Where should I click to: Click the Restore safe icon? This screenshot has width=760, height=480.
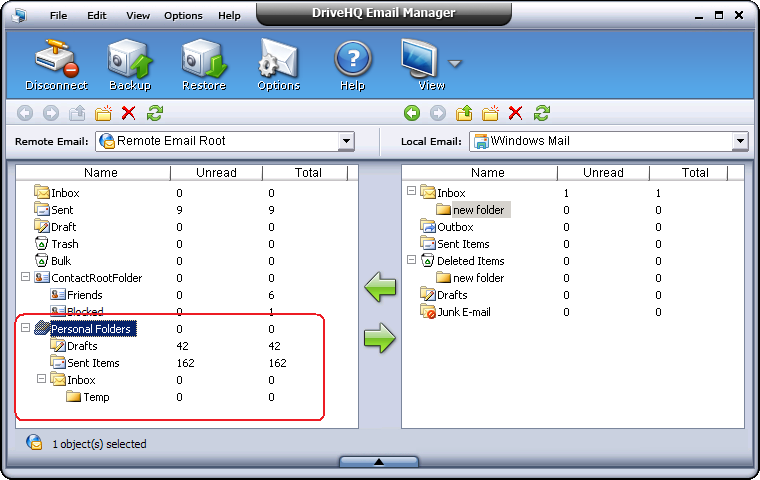(x=203, y=60)
